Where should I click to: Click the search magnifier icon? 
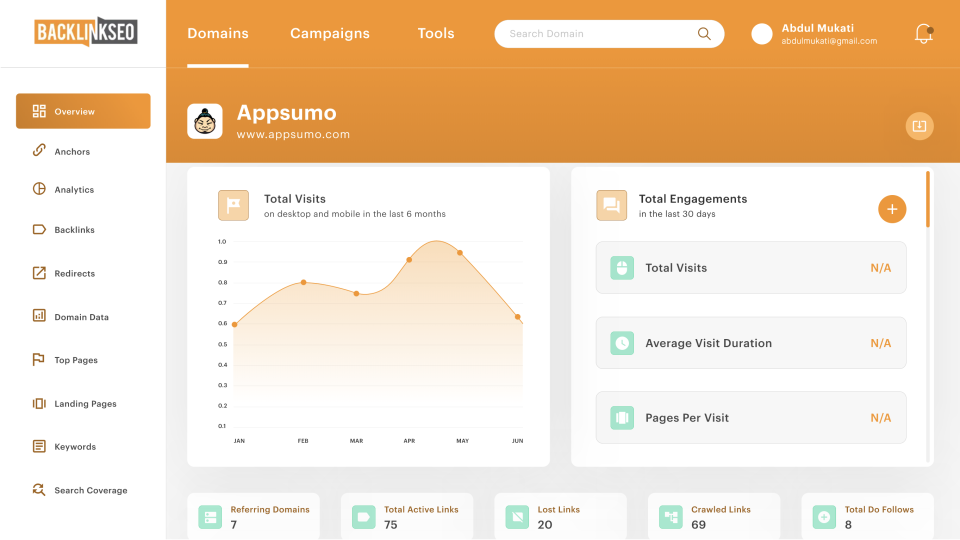pos(704,34)
